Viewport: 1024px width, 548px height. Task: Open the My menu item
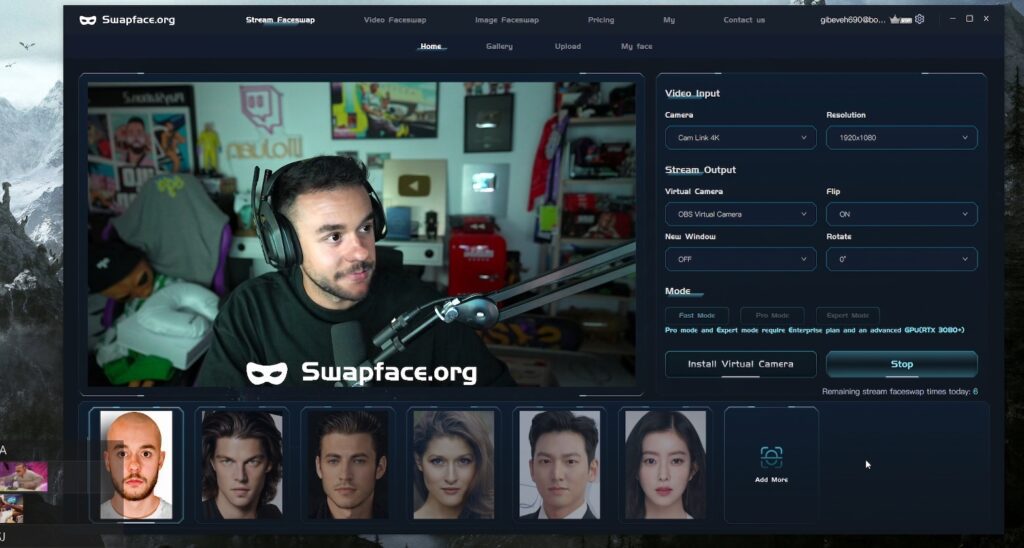pyautogui.click(x=669, y=20)
